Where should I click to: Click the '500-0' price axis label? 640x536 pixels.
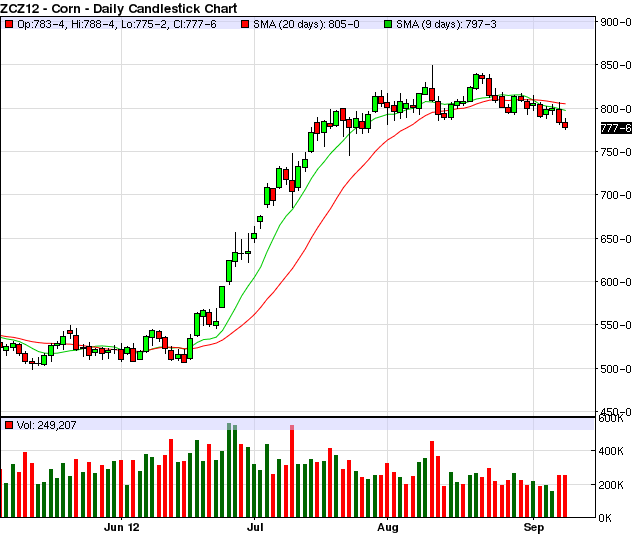616,369
